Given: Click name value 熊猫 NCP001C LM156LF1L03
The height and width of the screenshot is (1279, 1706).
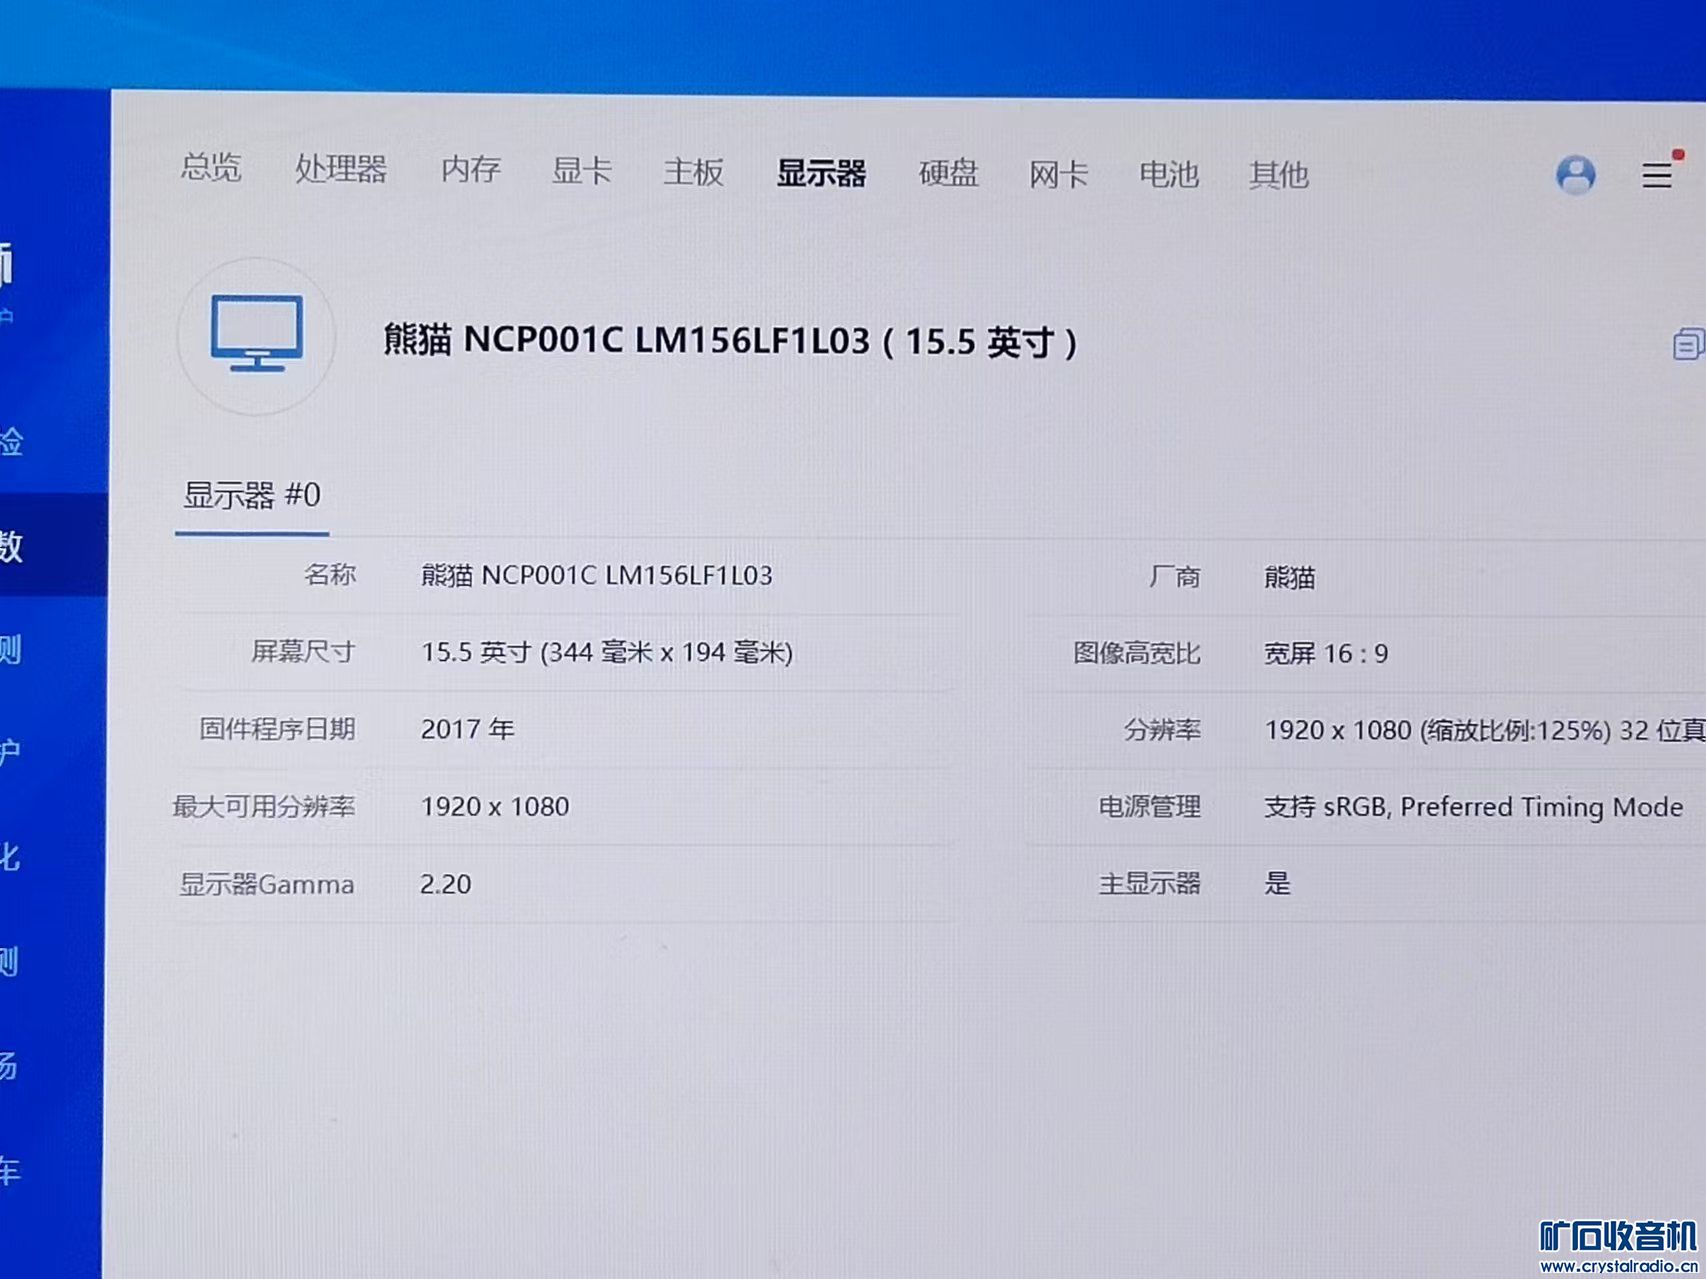Looking at the screenshot, I should click(x=596, y=575).
